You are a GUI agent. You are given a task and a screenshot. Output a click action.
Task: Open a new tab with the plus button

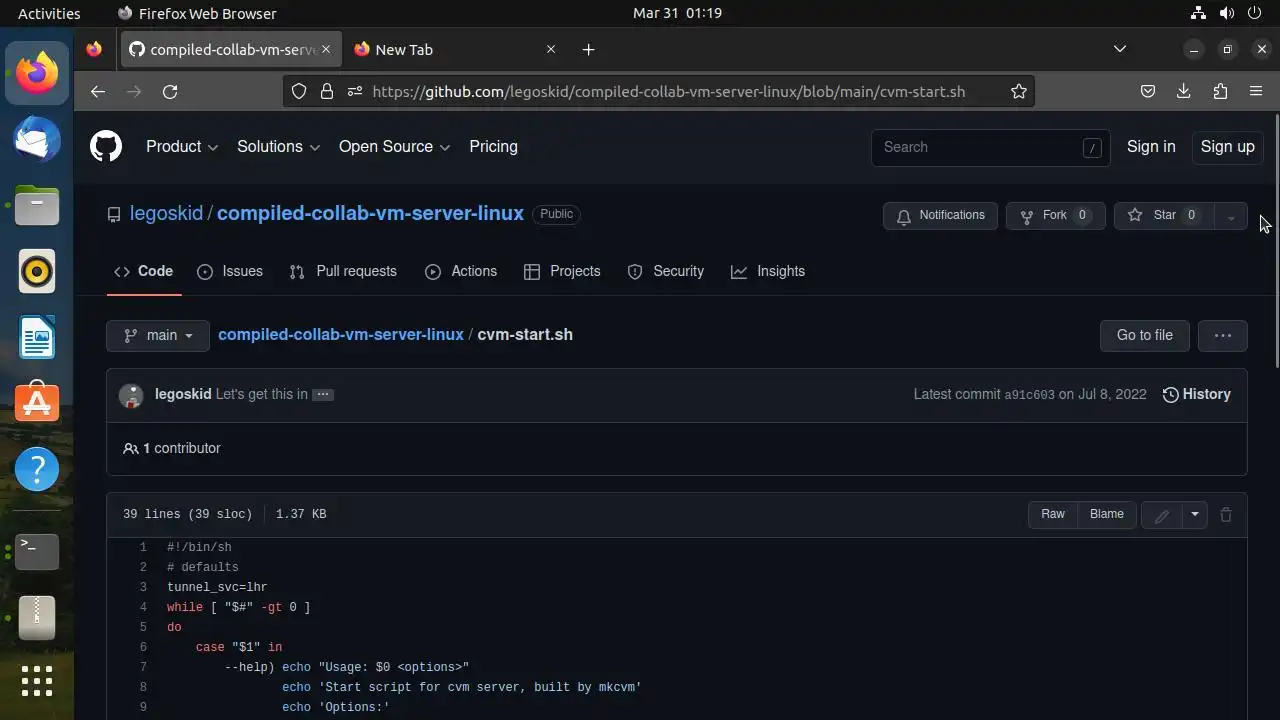coord(588,49)
